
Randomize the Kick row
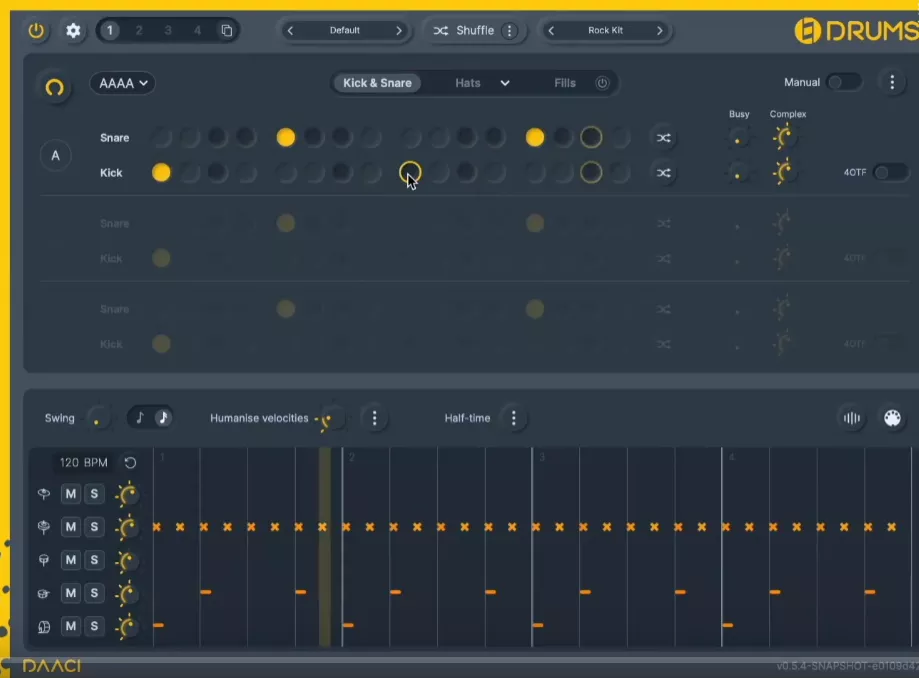click(x=663, y=173)
